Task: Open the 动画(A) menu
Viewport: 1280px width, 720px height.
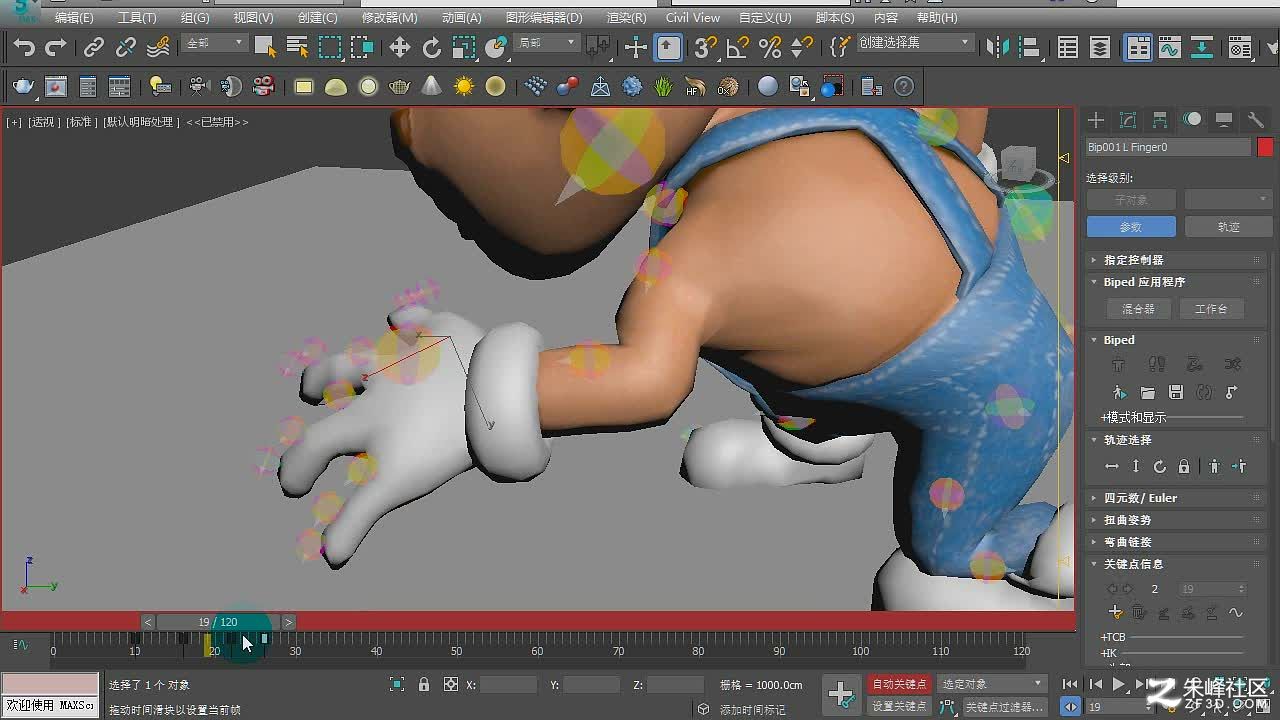Action: tap(461, 18)
